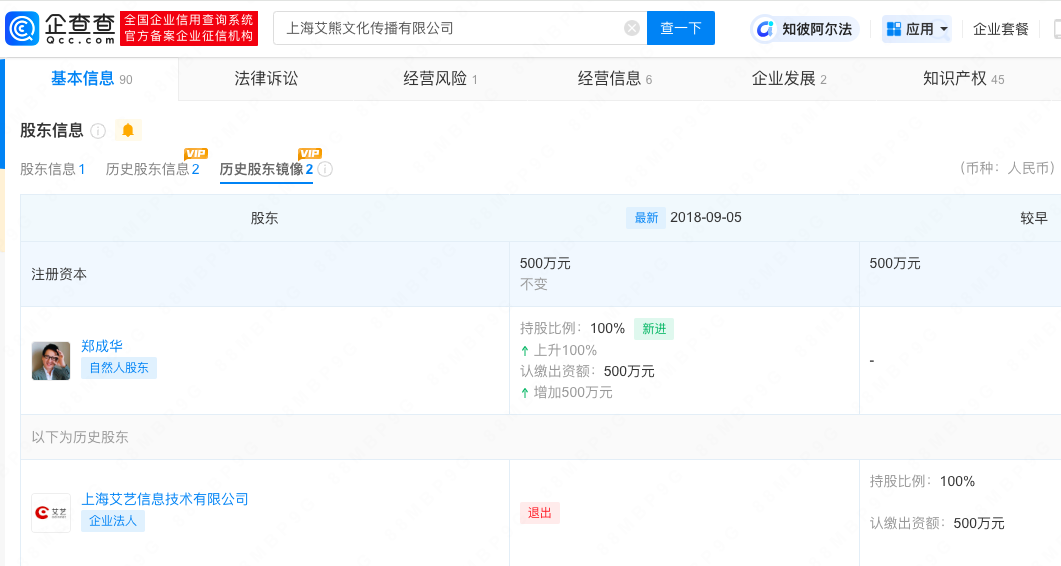The width and height of the screenshot is (1061, 566).
Task: Show info icon next to 历史股东镜像
Action: pyautogui.click(x=325, y=169)
